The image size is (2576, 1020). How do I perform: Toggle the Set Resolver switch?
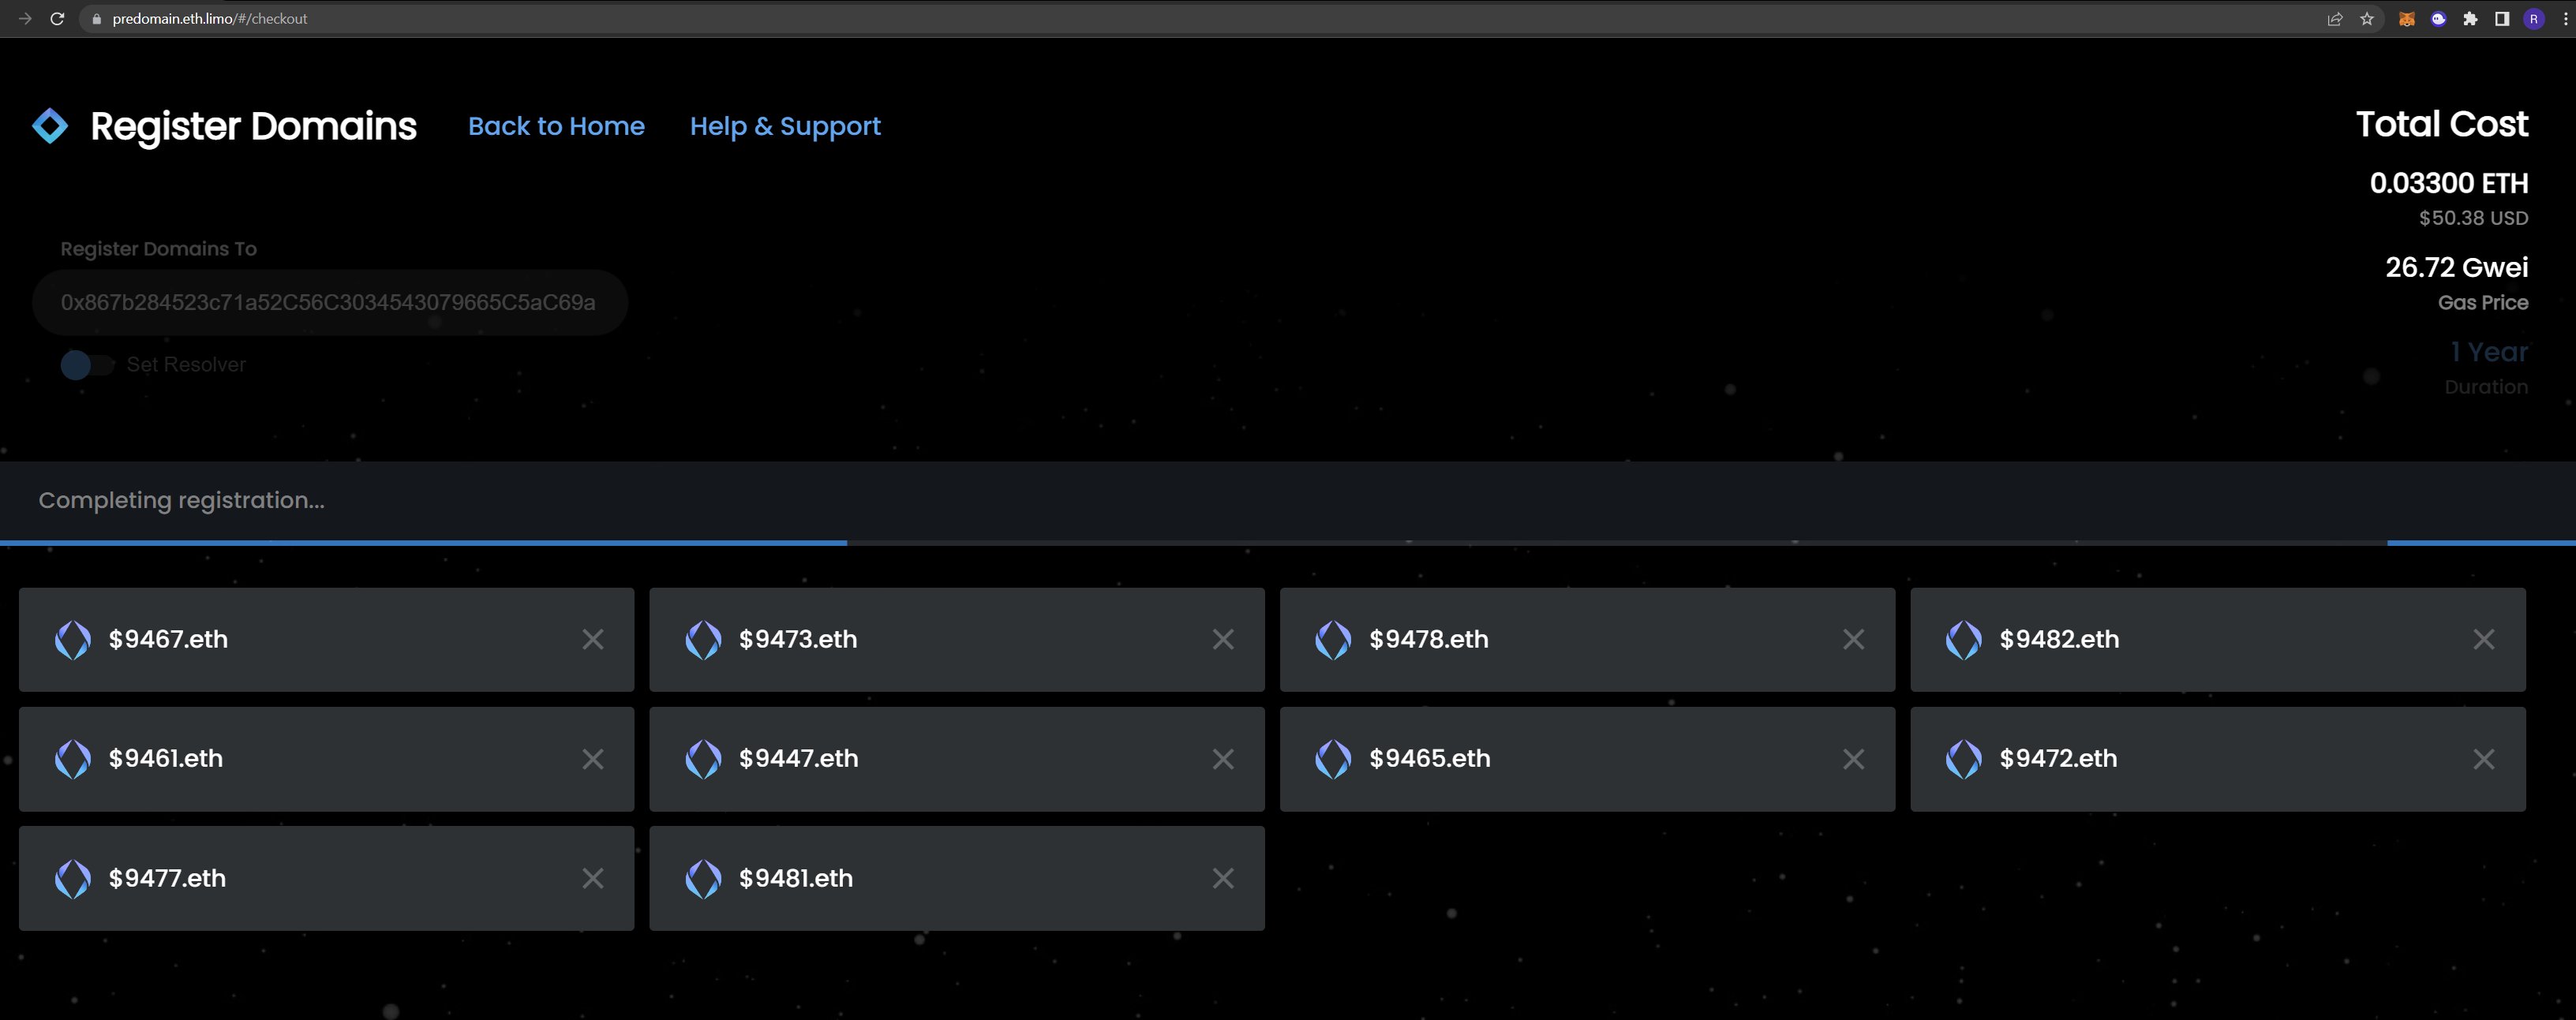click(87, 365)
